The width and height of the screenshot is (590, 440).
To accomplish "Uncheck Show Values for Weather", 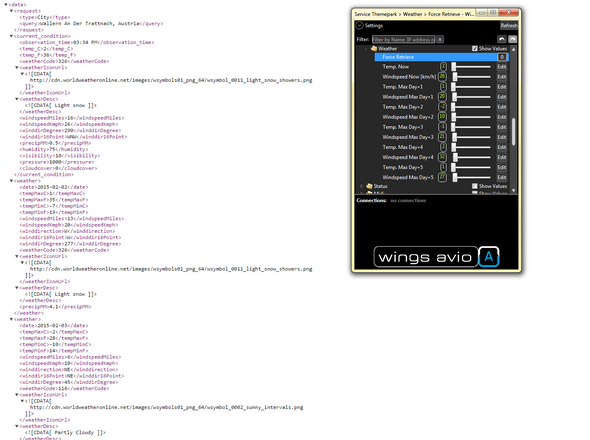I will point(475,49).
